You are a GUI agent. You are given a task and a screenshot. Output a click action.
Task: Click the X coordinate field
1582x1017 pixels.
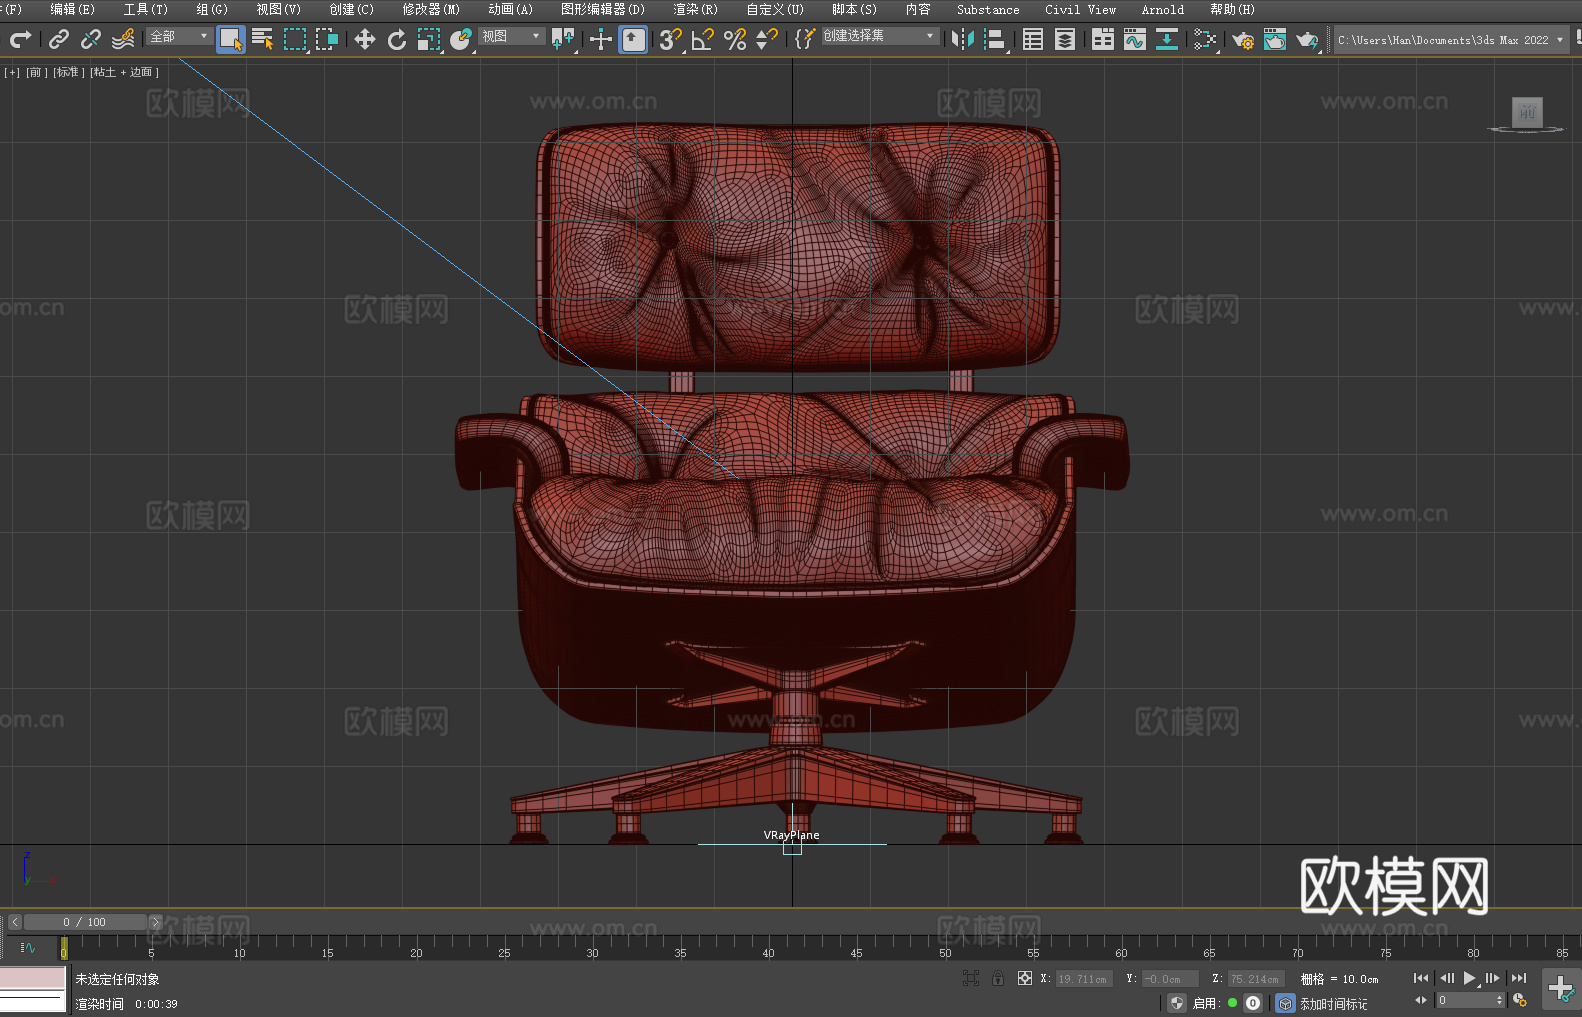[x=1084, y=979]
